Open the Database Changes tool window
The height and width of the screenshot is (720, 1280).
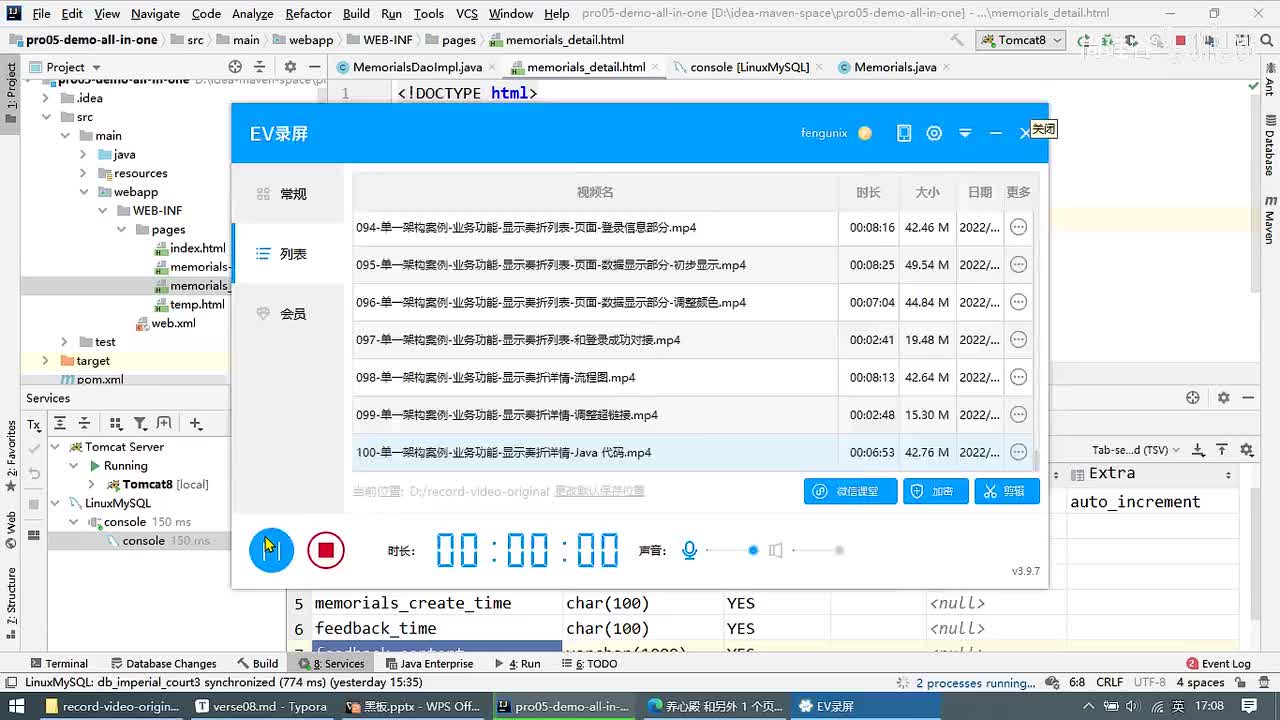point(163,663)
